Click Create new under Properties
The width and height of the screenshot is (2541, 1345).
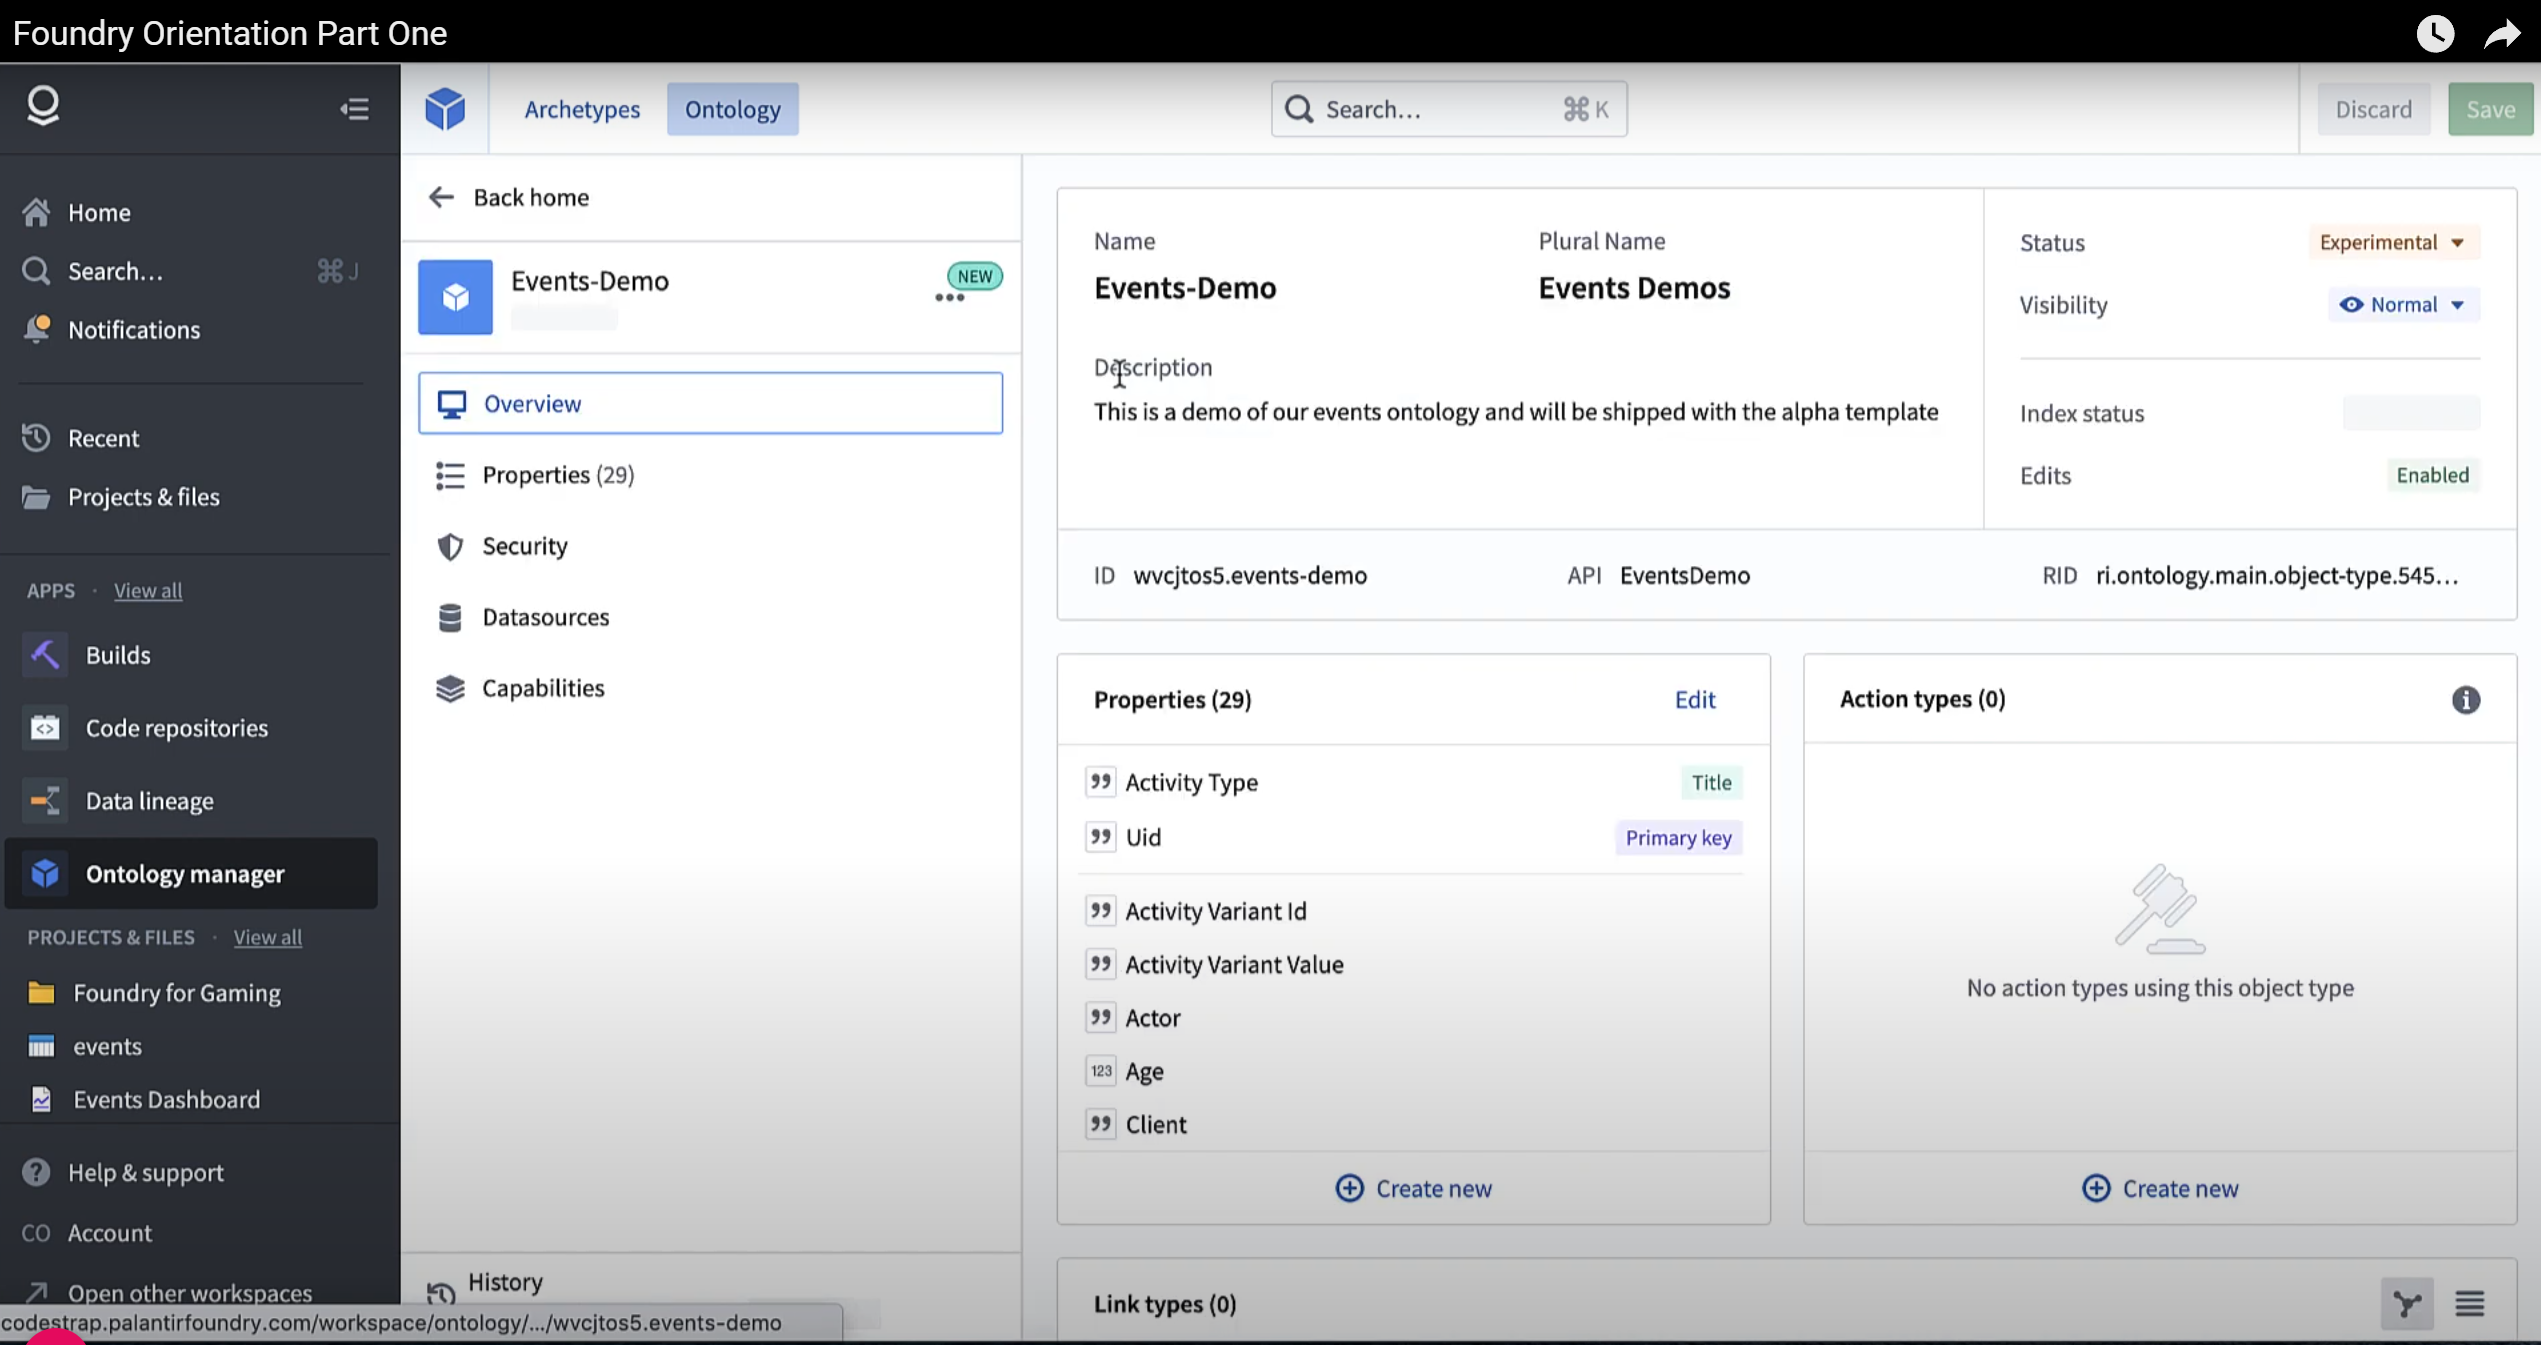(x=1414, y=1188)
